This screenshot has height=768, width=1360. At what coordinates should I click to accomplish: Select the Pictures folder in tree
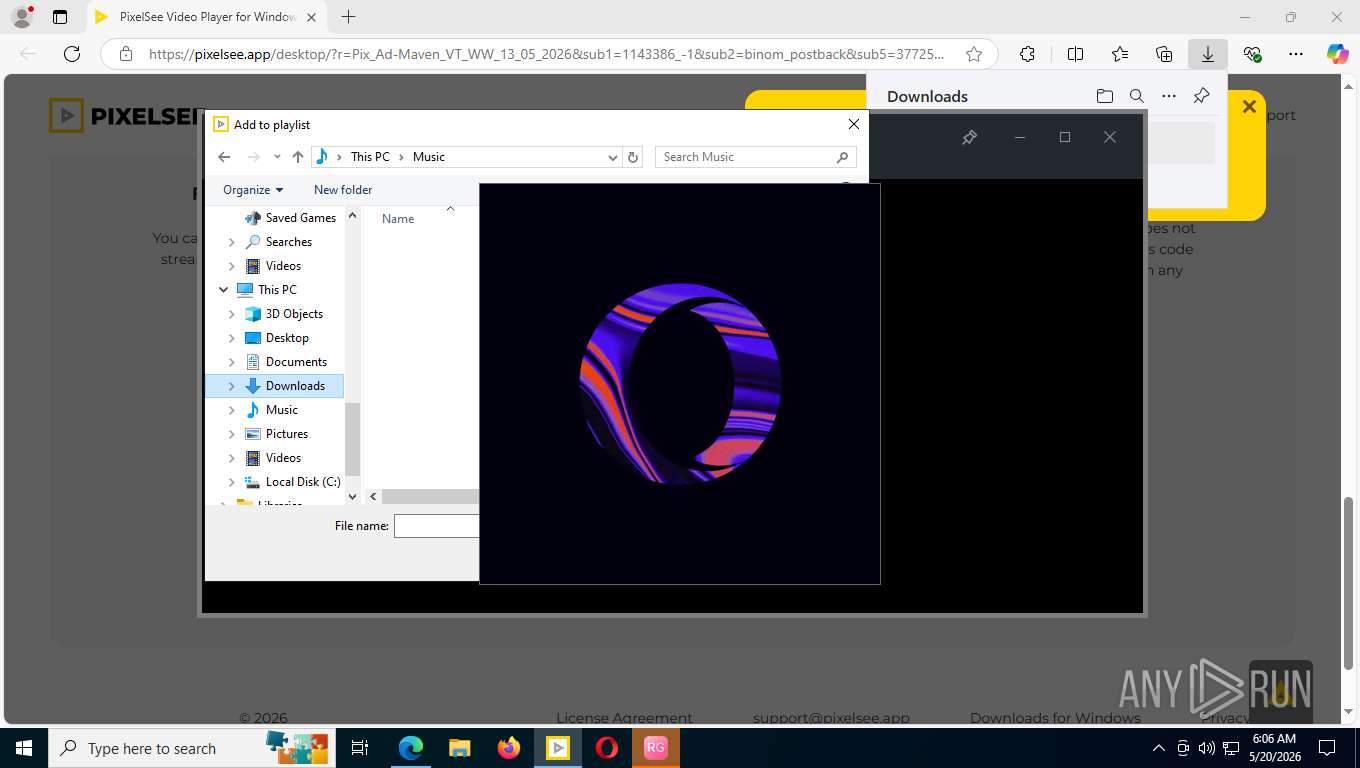pyautogui.click(x=277, y=434)
